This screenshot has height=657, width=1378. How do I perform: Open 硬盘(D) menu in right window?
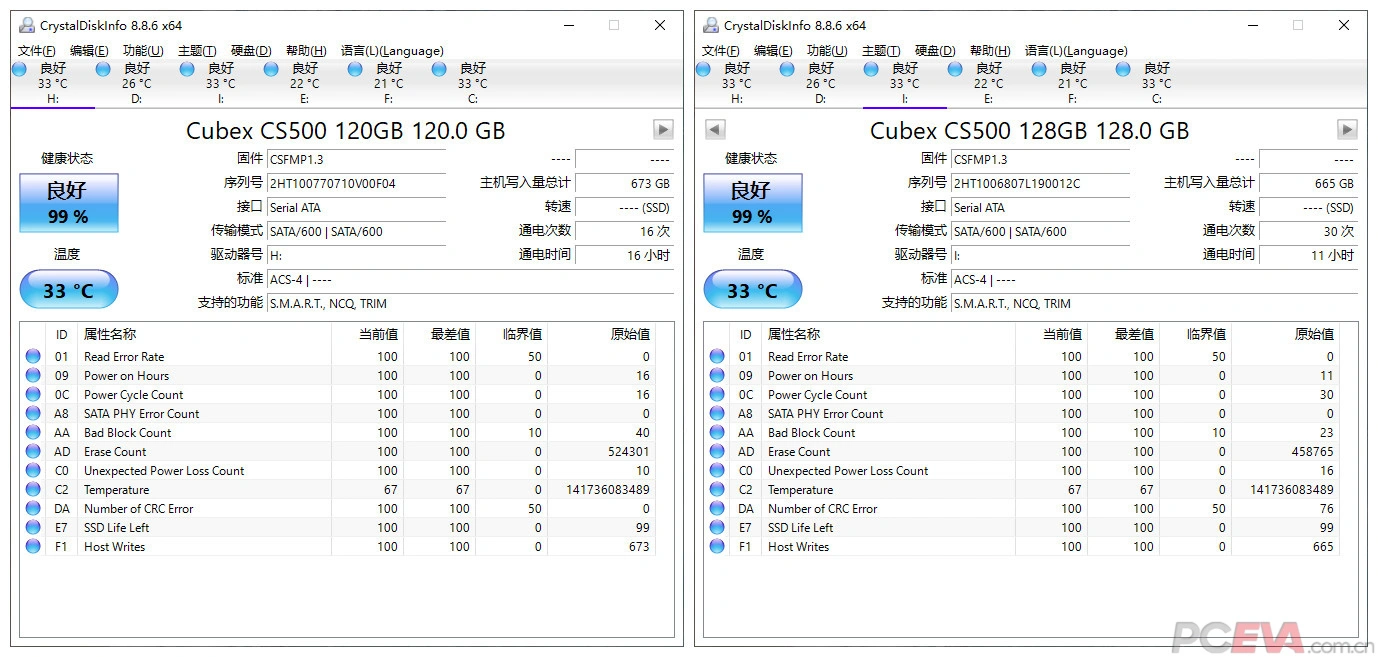click(x=935, y=51)
